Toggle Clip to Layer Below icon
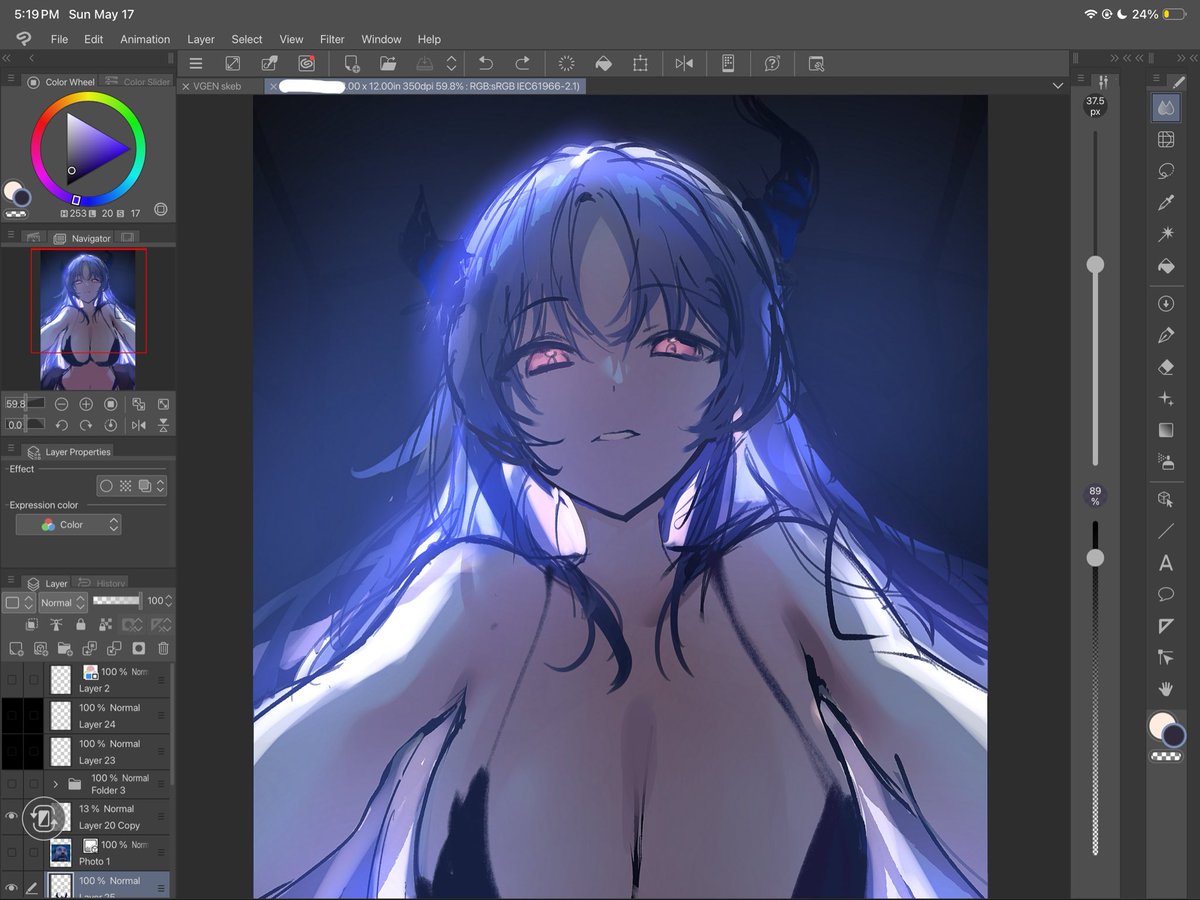This screenshot has width=1200, height=900. click(31, 625)
